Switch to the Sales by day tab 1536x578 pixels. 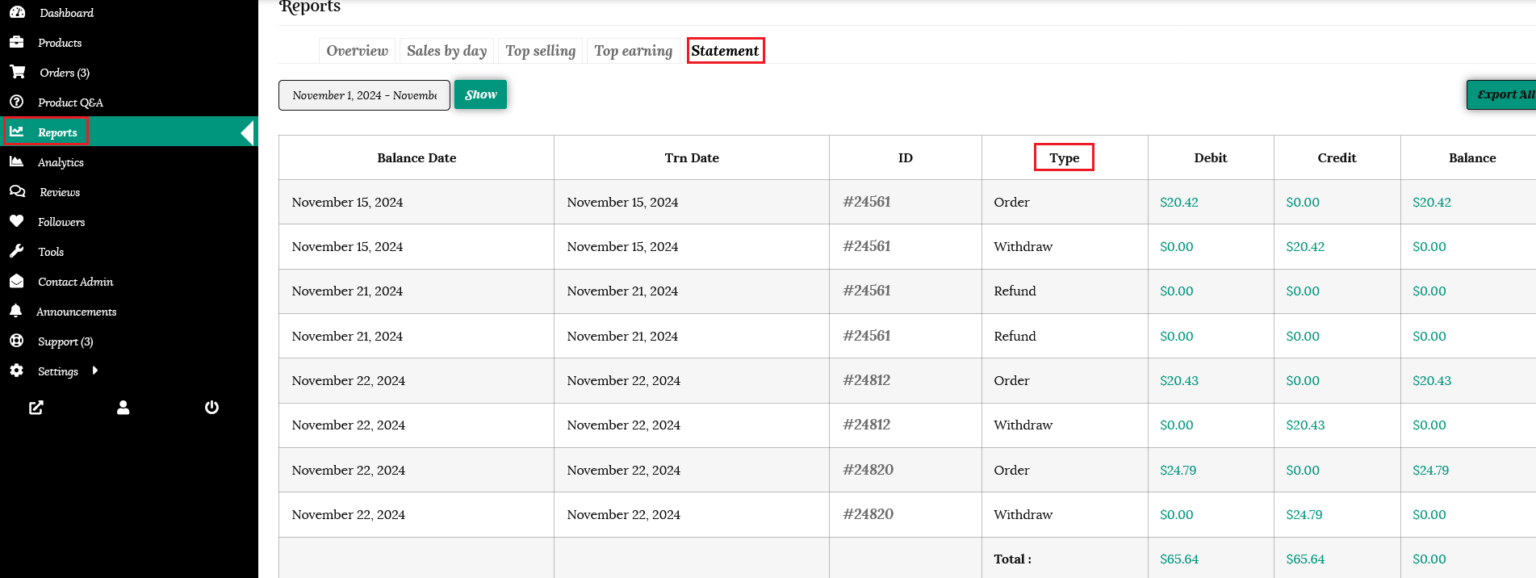pos(446,51)
